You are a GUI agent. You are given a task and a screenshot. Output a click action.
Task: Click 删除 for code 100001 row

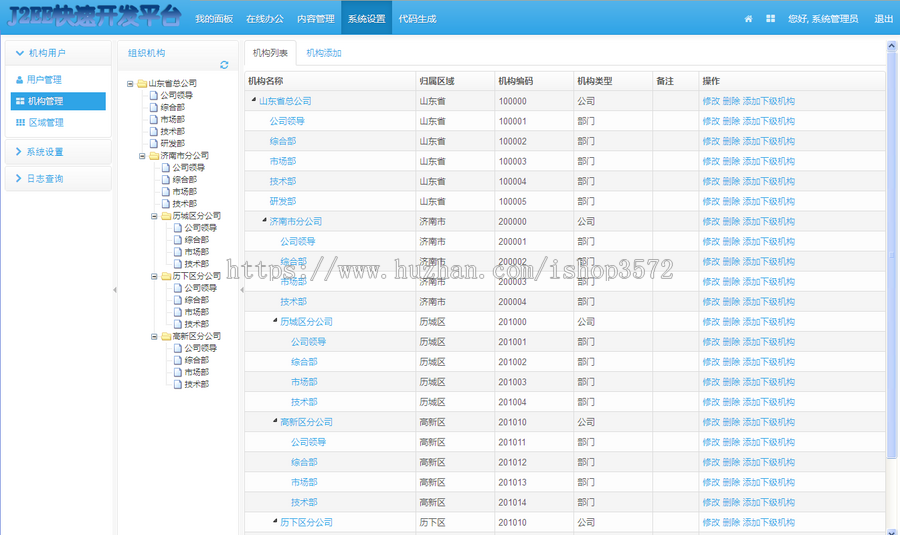tap(731, 121)
